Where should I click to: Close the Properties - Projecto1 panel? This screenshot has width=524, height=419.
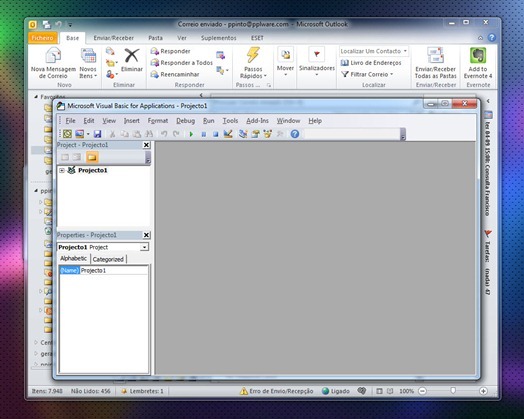click(146, 235)
